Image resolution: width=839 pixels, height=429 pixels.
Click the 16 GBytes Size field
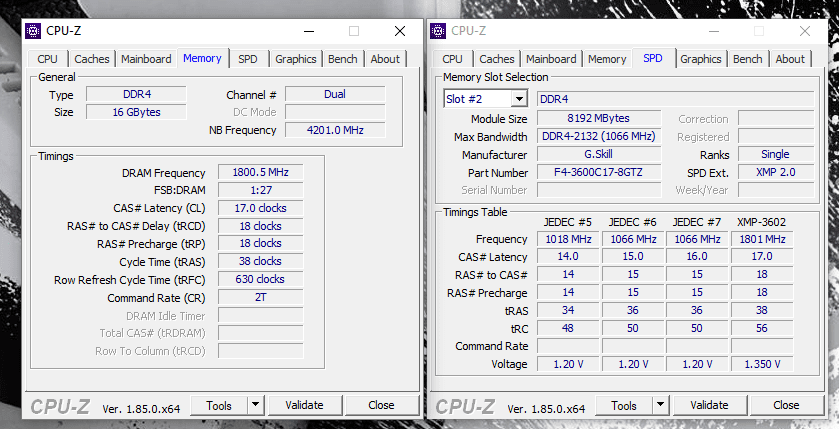click(x=136, y=112)
